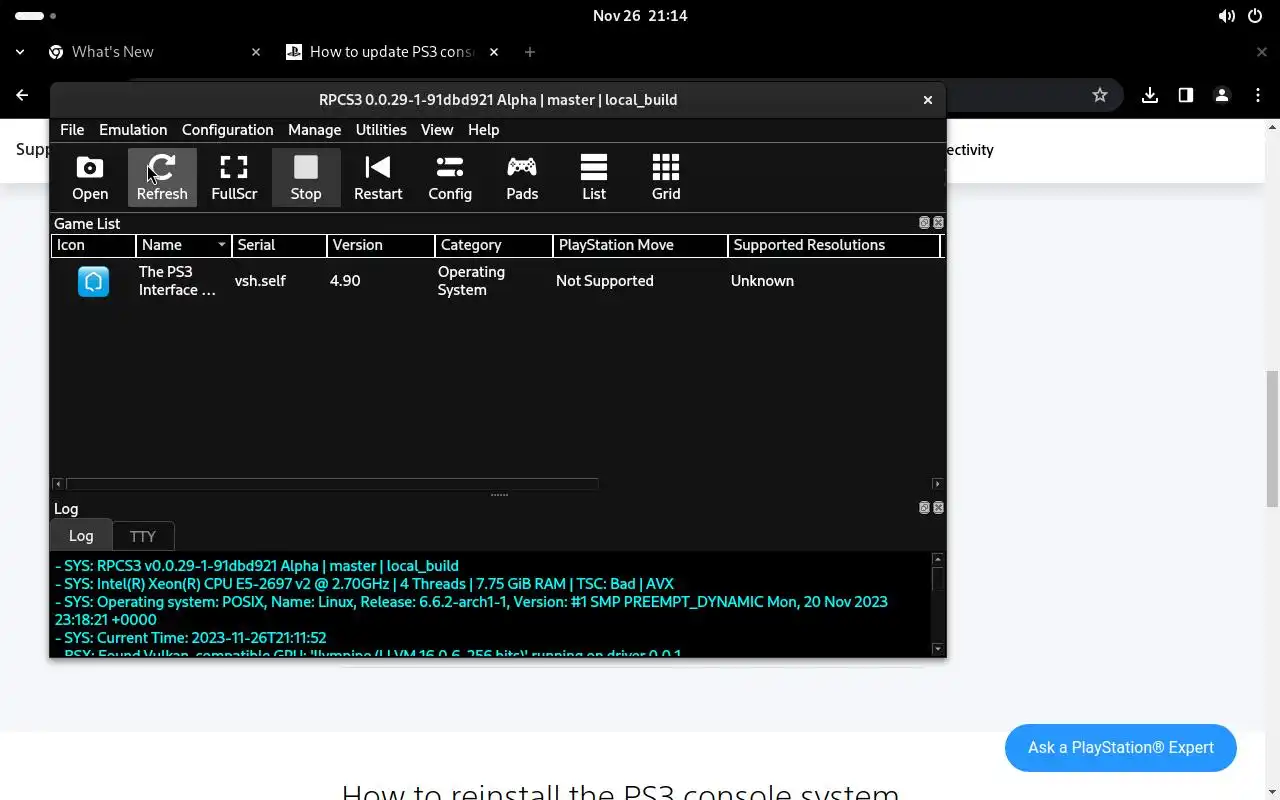This screenshot has height=800, width=1280.
Task: Sort by the Version column header
Action: 380,245
